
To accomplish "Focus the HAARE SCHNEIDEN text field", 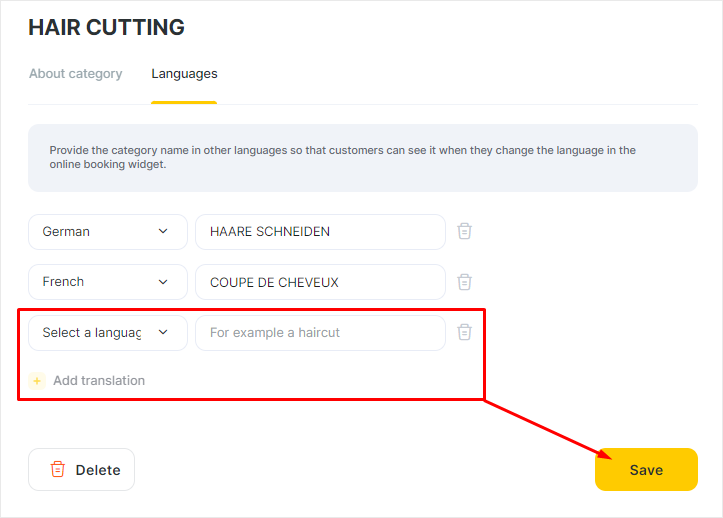I will coord(320,232).
